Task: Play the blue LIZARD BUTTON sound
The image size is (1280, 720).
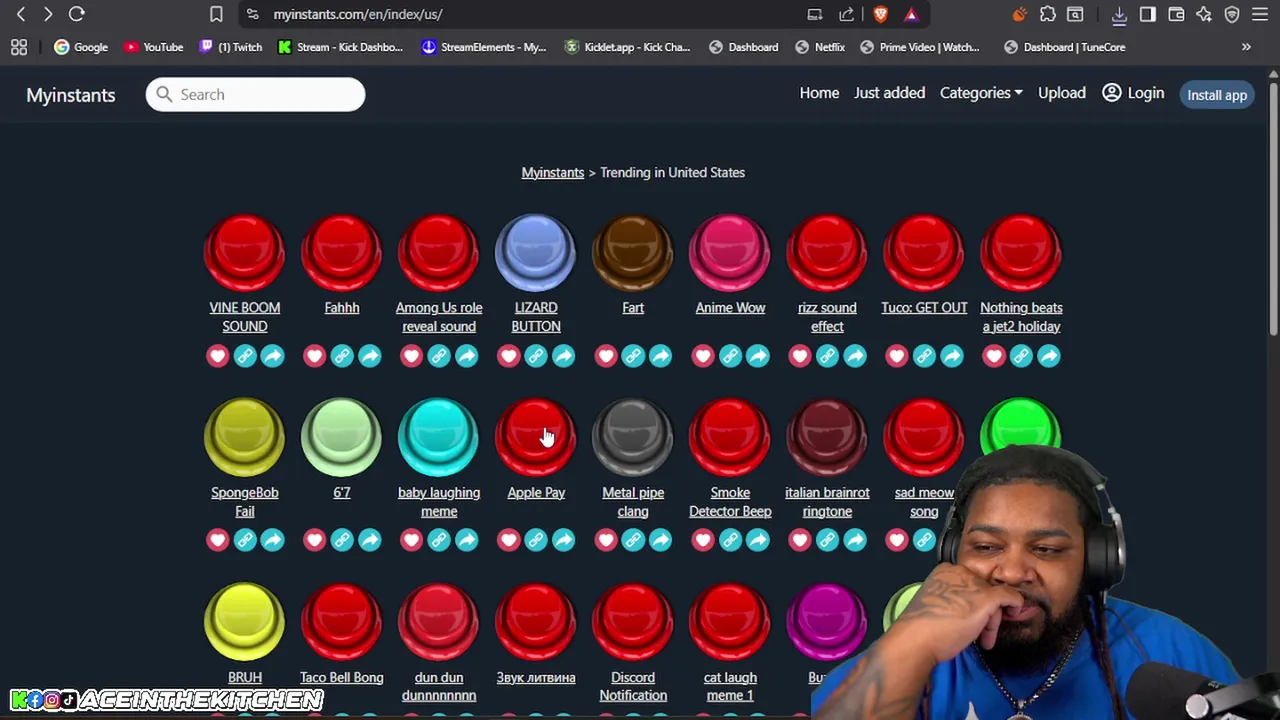Action: 536,252
